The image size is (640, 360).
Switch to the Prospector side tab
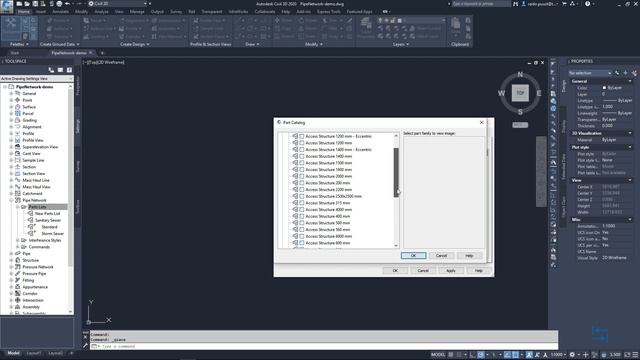(x=78, y=86)
